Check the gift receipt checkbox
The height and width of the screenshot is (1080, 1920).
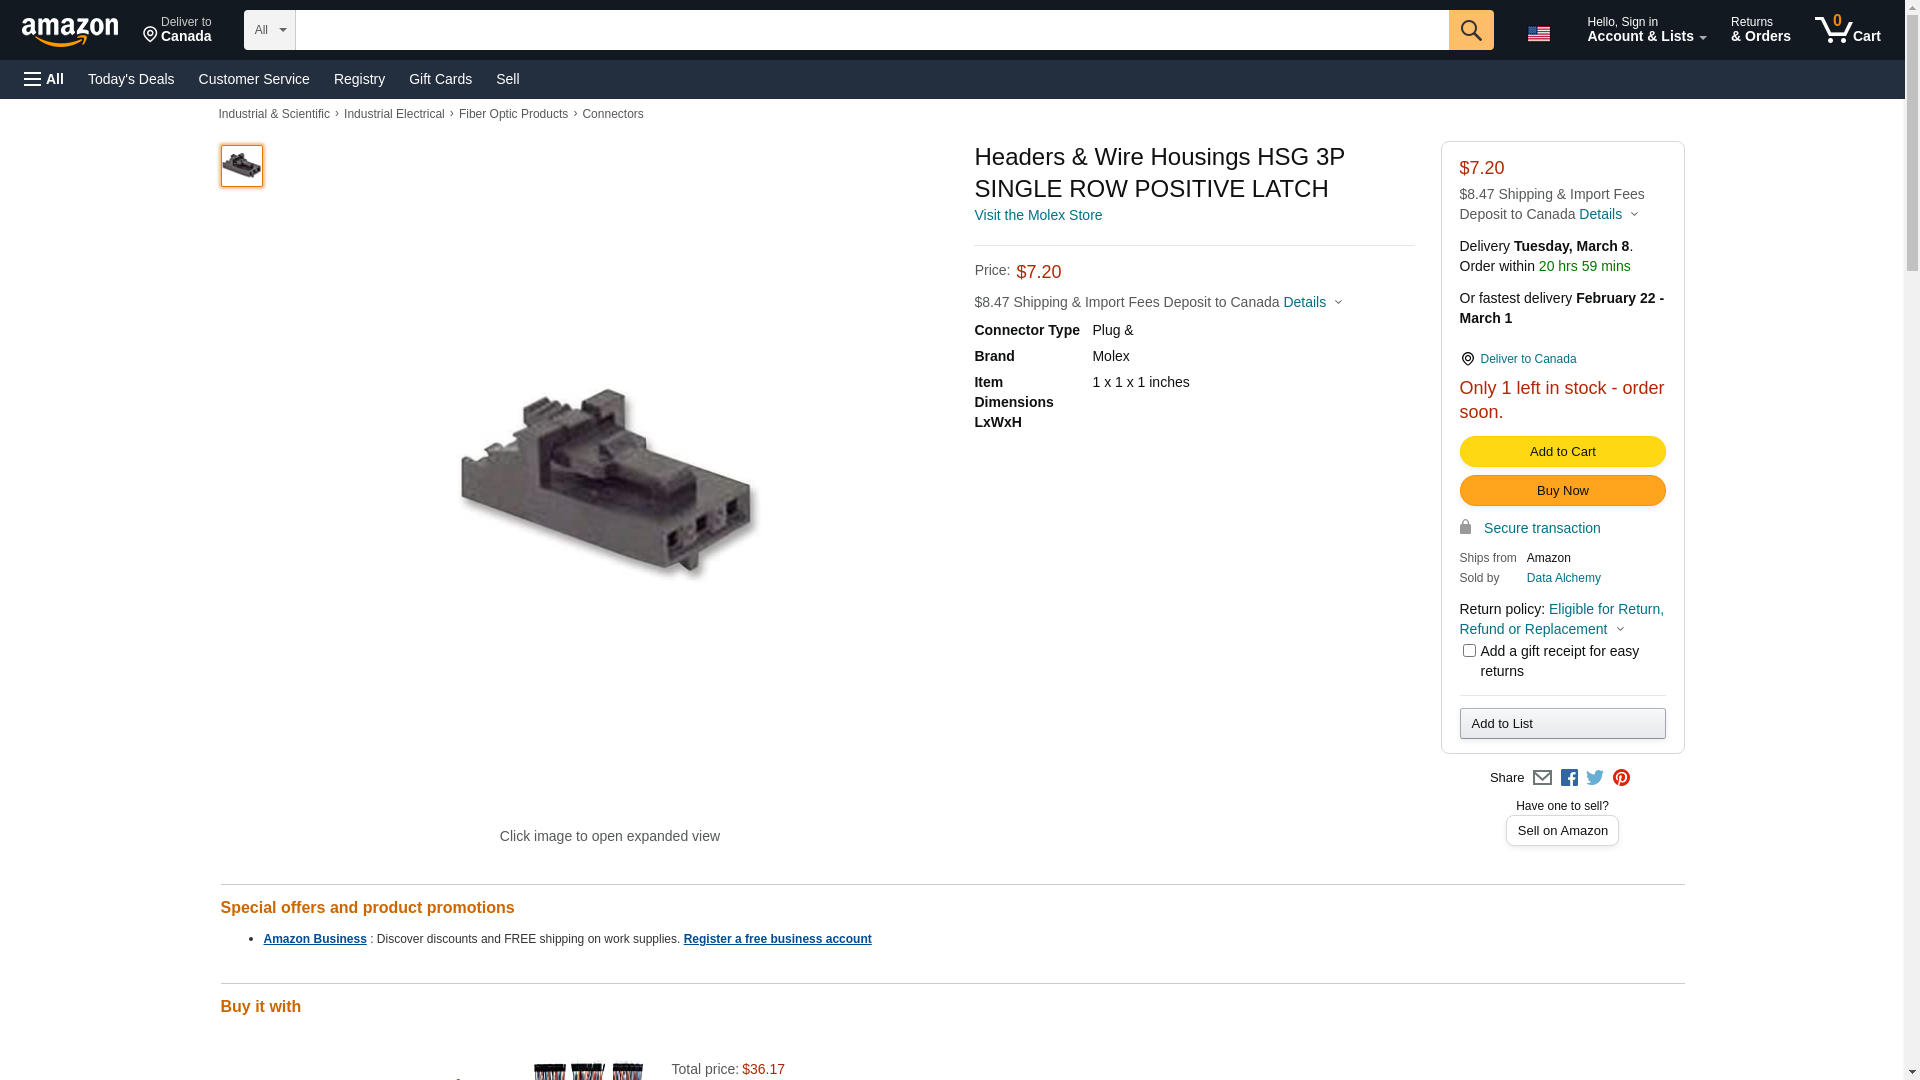click(1469, 651)
